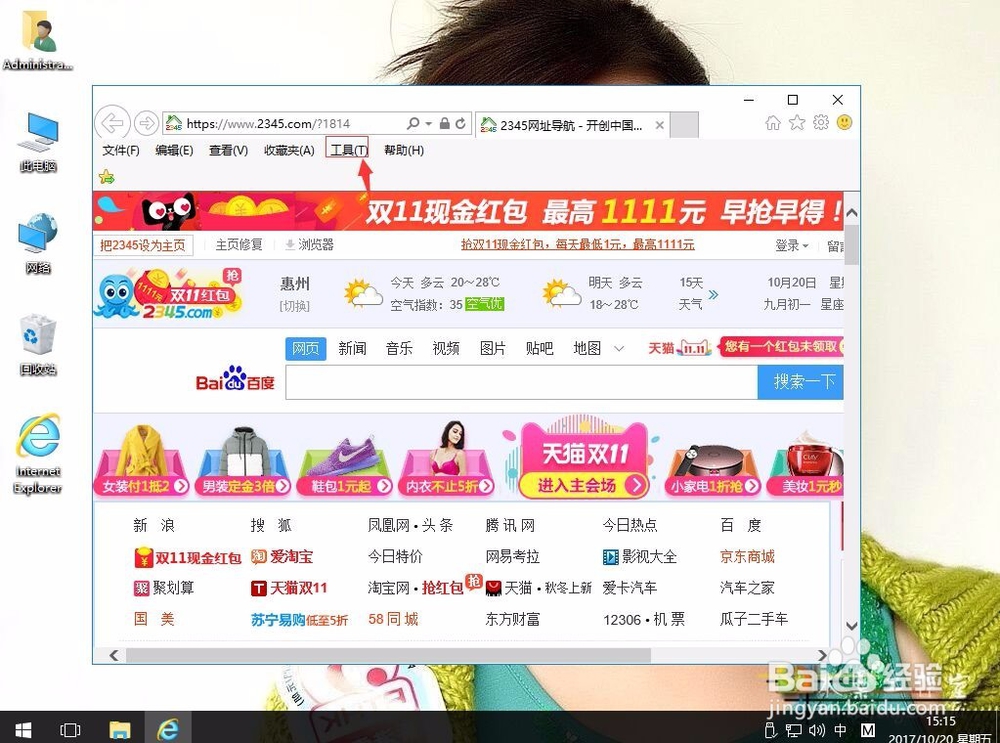
Task: Open the 帮助(H) menu
Action: tap(404, 151)
